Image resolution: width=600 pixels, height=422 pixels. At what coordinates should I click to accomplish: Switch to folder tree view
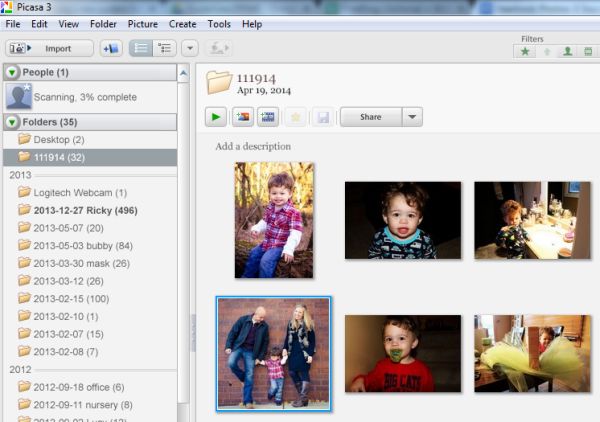[164, 48]
